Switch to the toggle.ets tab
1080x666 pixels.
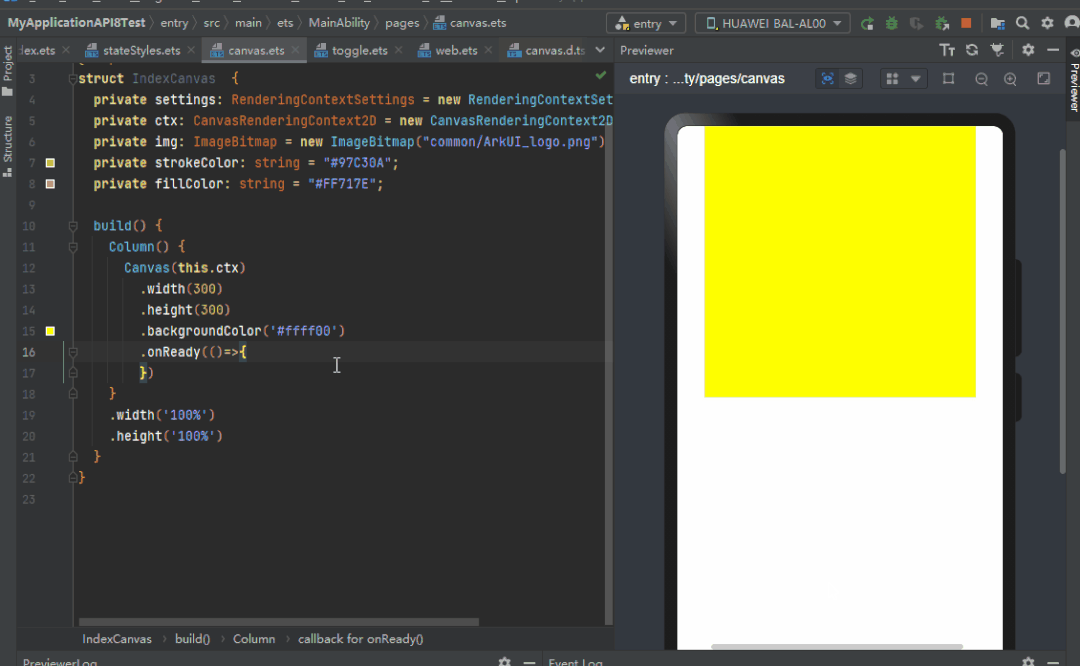coord(359,50)
